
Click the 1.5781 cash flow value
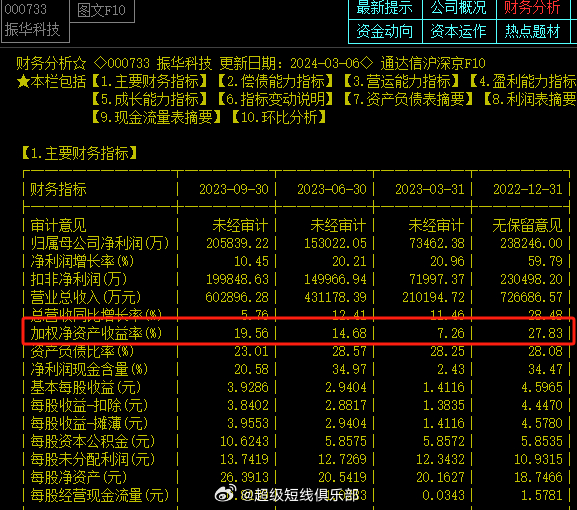(542, 495)
